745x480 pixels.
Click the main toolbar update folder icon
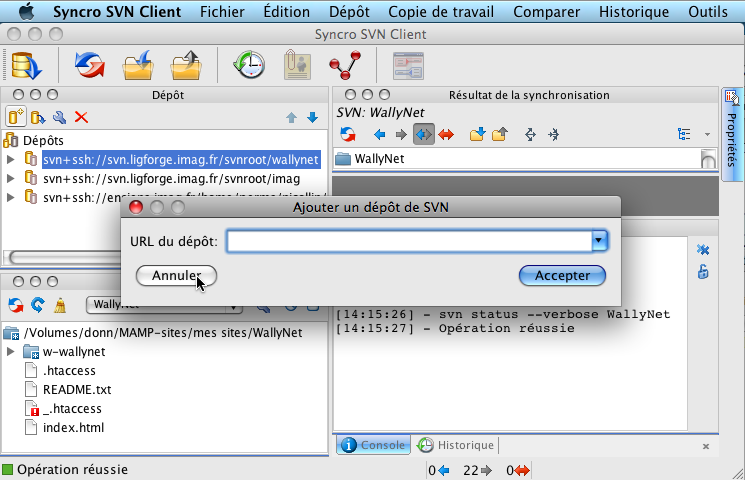click(138, 65)
